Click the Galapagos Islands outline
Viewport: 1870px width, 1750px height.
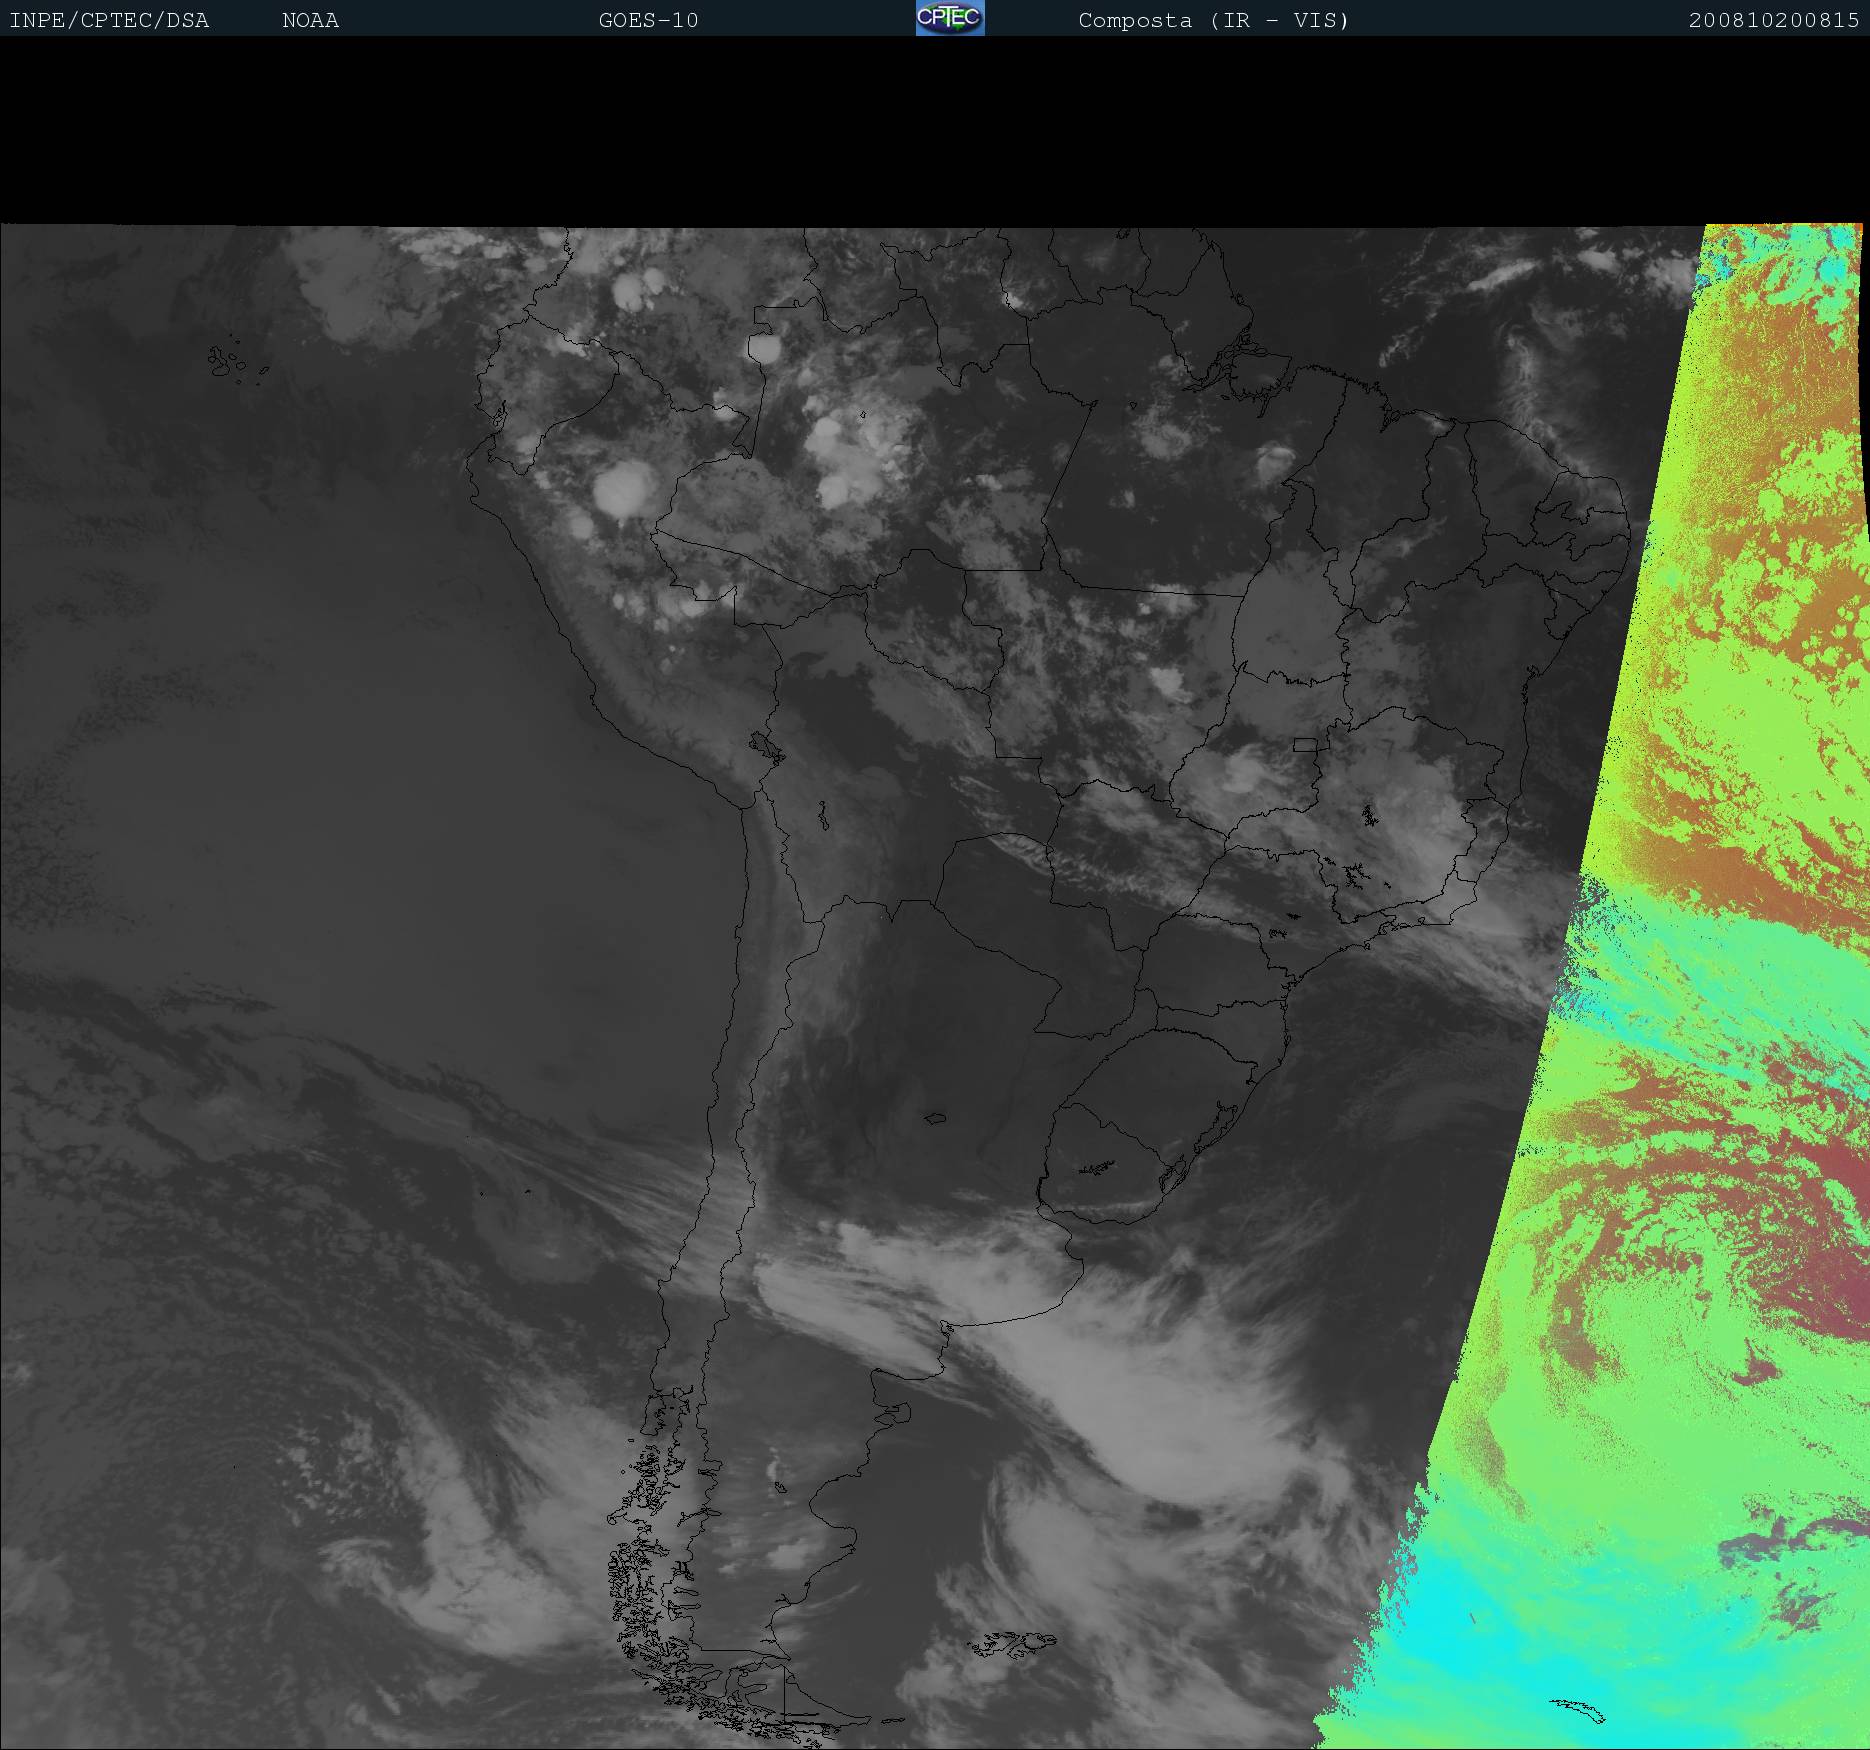pos(229,362)
